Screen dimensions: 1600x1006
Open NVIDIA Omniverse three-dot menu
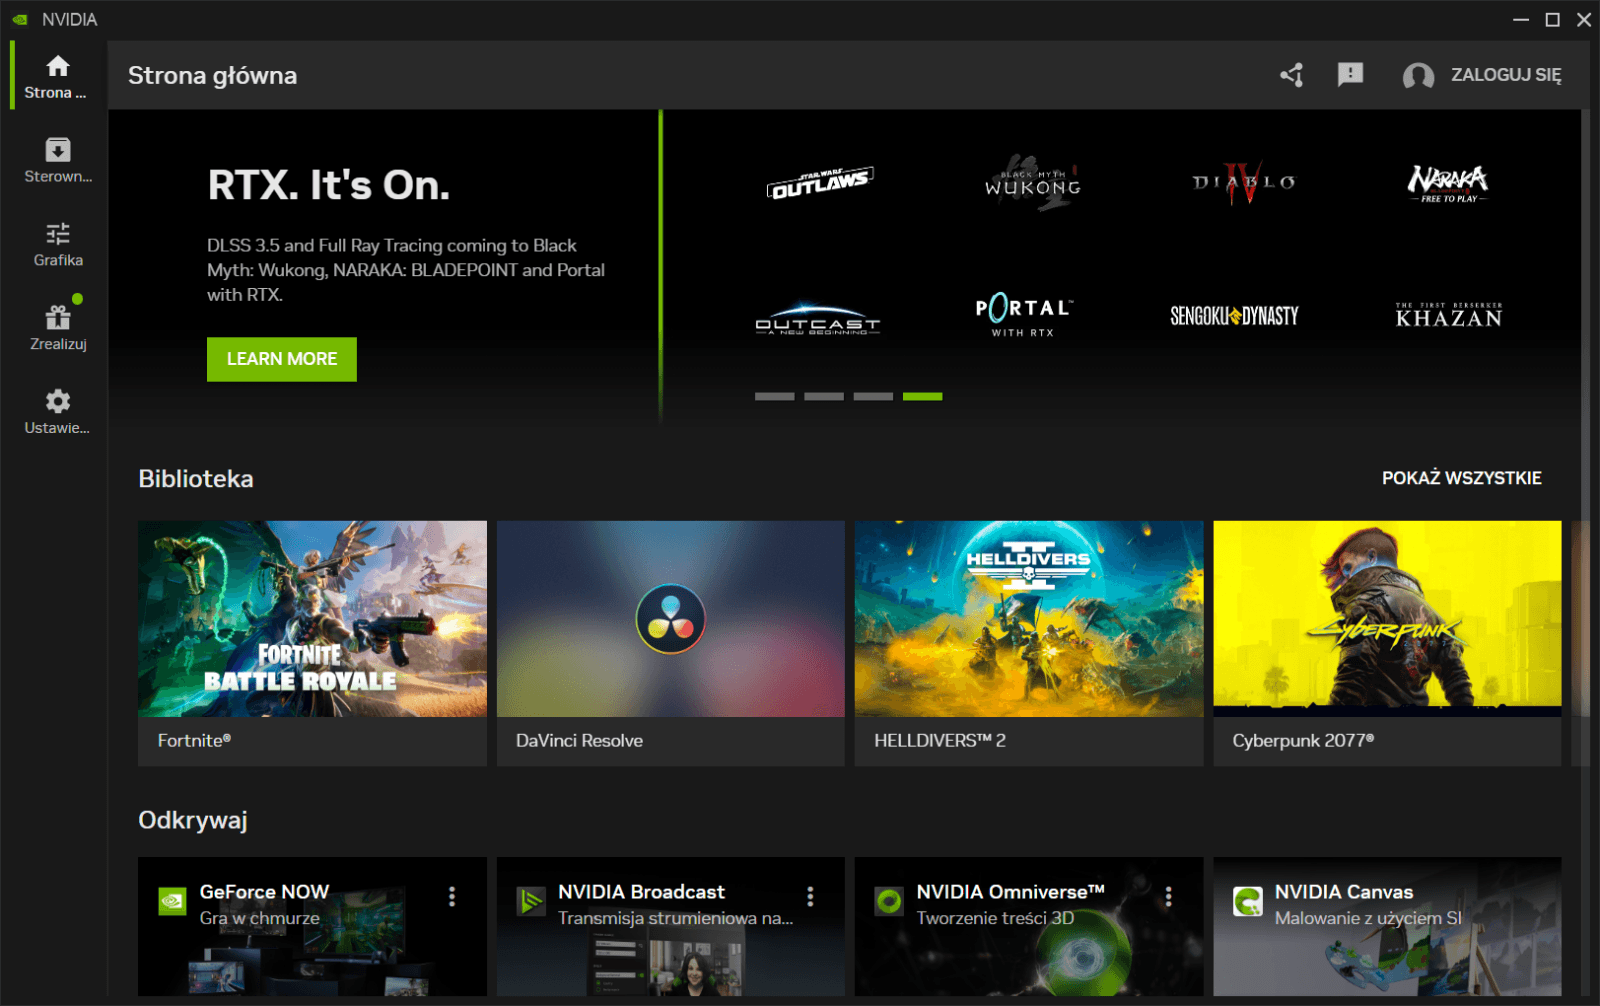(x=1168, y=896)
